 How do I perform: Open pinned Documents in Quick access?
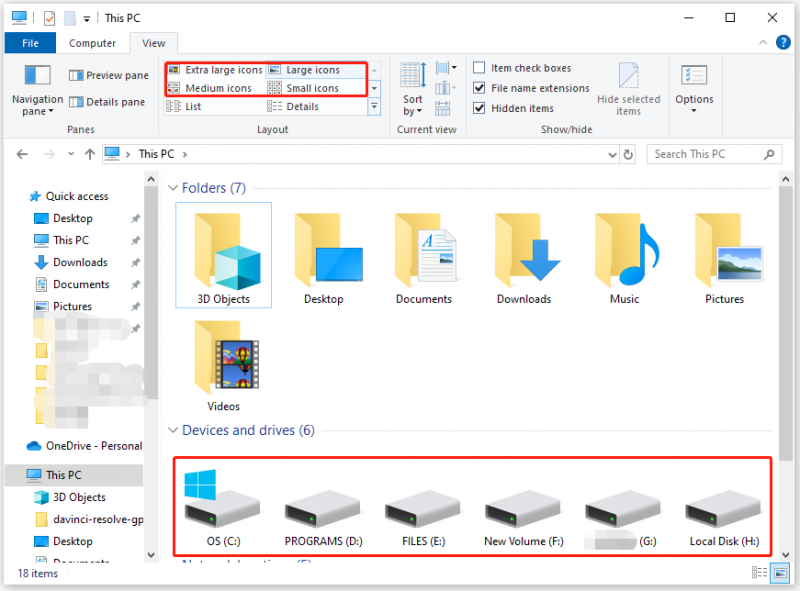72,284
